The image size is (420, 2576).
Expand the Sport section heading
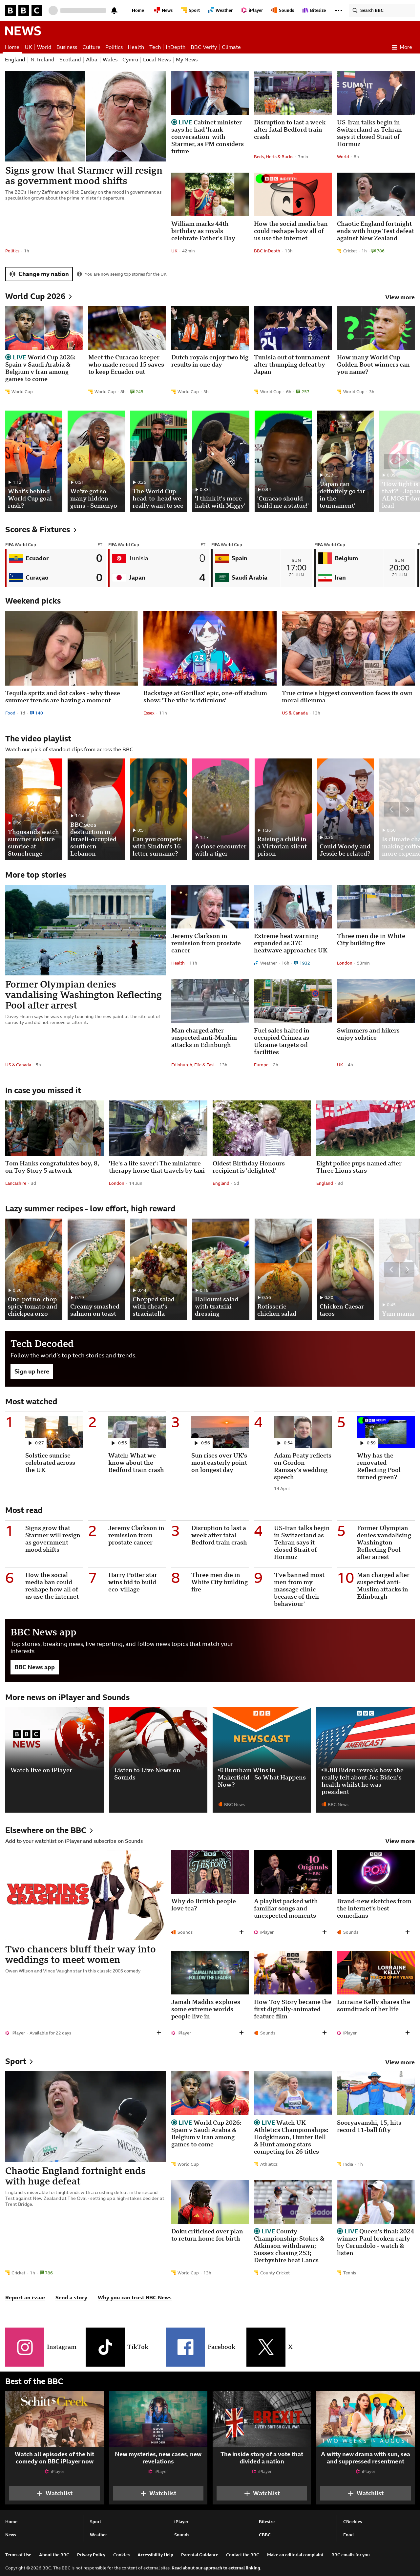[19, 2061]
